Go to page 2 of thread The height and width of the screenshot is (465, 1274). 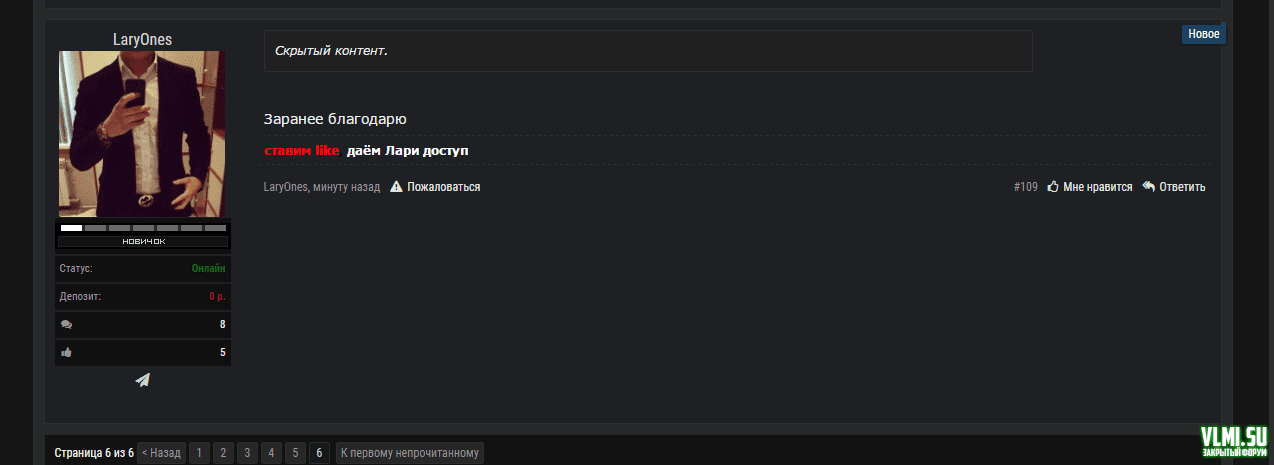coord(224,453)
